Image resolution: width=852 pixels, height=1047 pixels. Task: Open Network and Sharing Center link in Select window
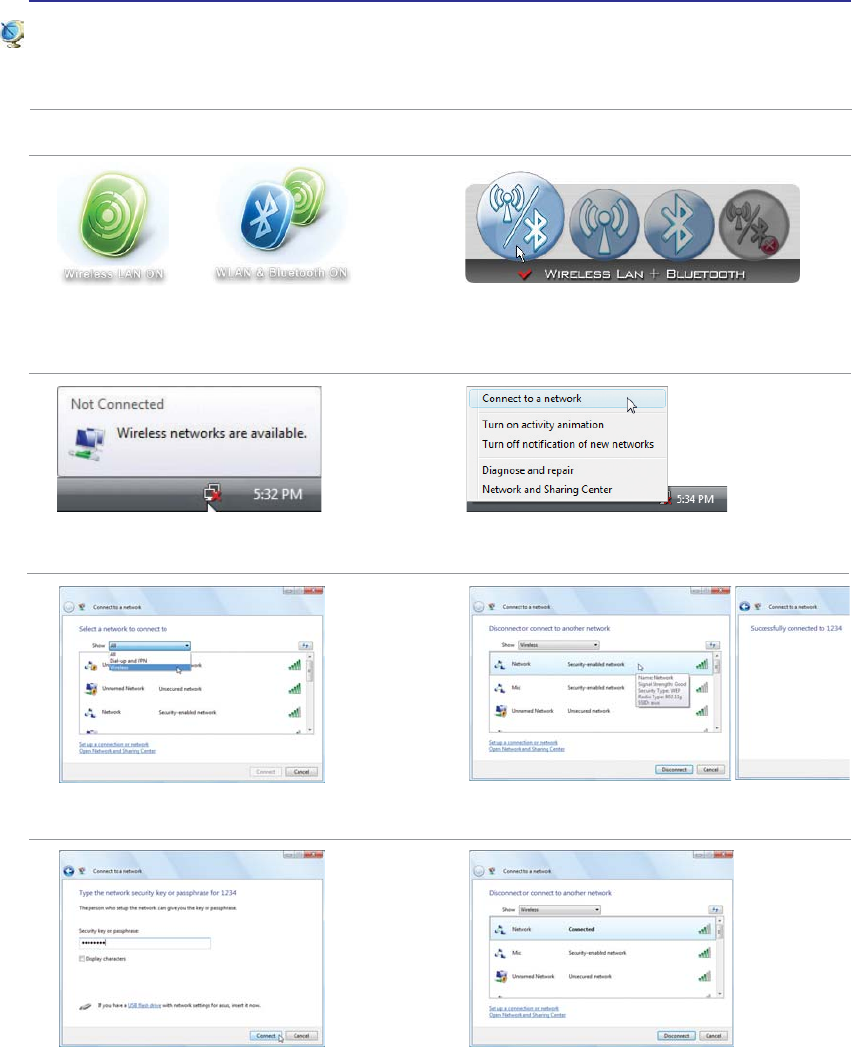tap(118, 751)
